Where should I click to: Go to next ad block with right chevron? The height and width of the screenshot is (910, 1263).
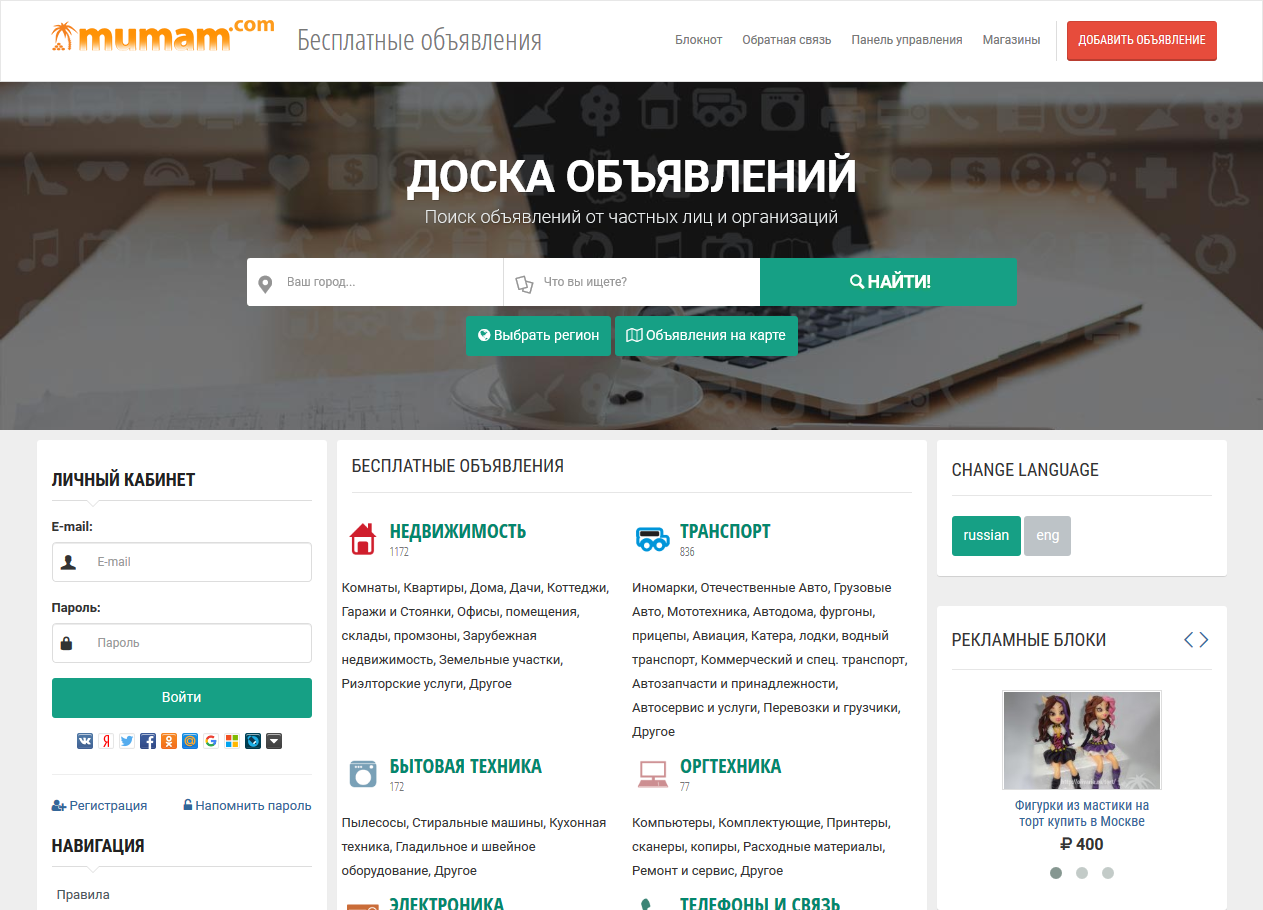point(1204,640)
